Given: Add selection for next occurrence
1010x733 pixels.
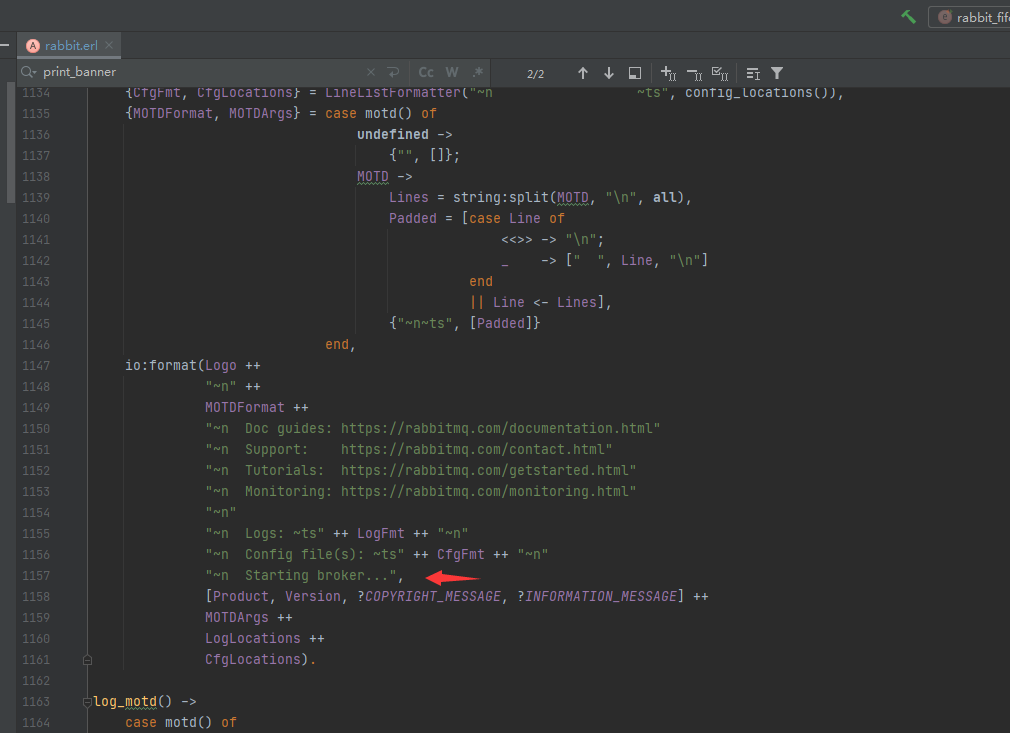Looking at the screenshot, I should (x=668, y=73).
